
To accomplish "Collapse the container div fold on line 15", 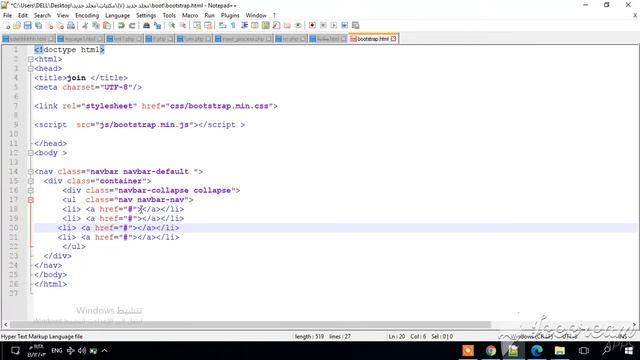I will point(31,181).
